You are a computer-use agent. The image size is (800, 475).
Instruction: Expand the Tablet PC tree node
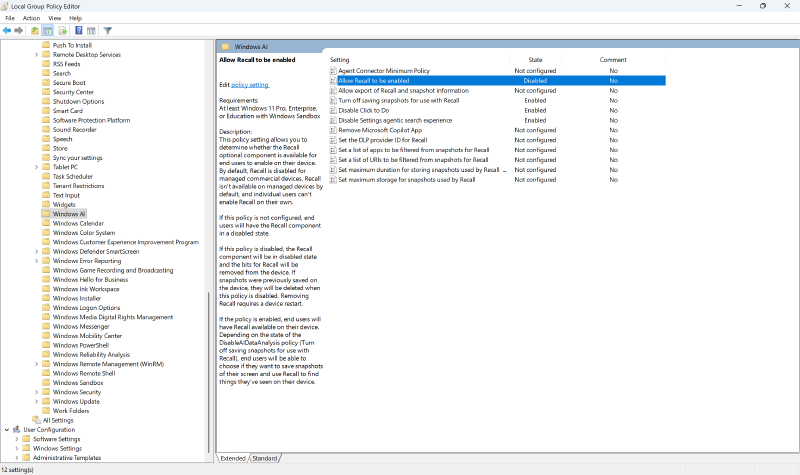(36, 167)
